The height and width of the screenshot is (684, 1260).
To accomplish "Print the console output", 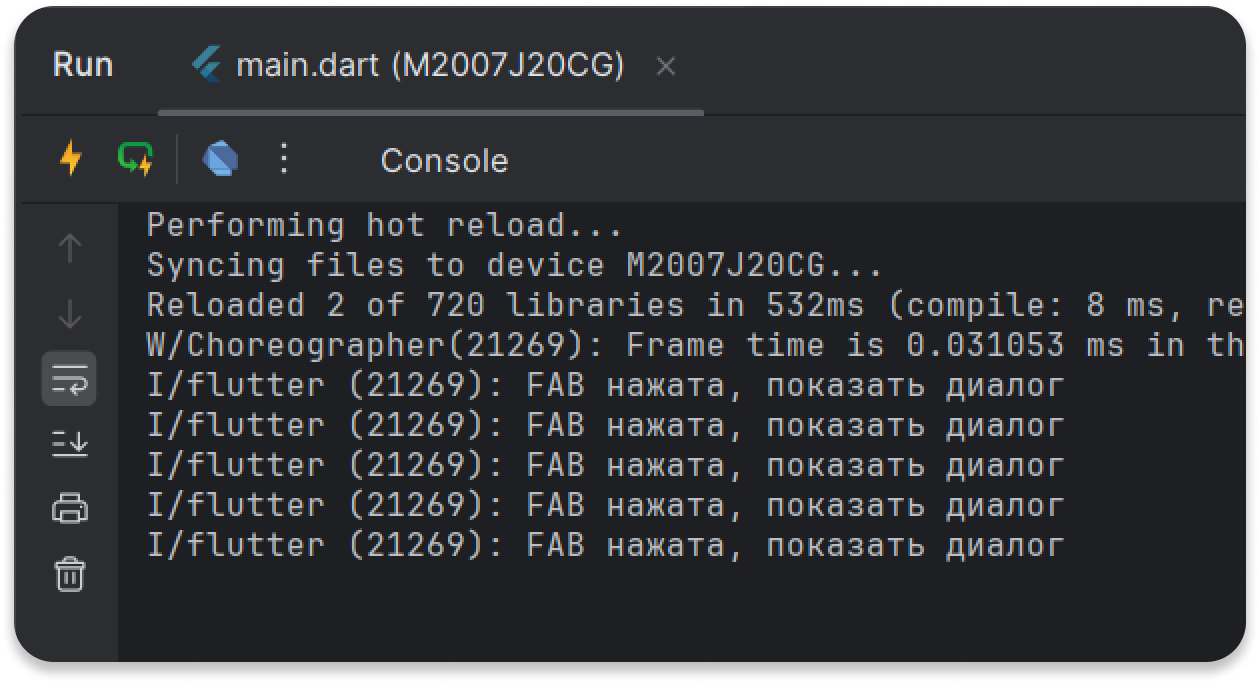I will click(x=70, y=509).
